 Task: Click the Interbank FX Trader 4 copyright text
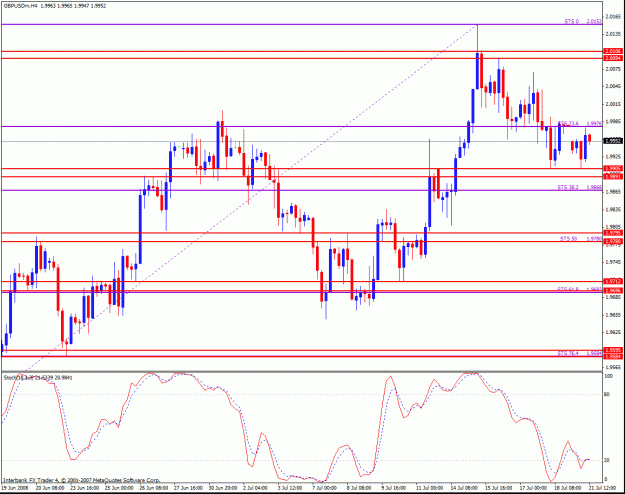(x=82, y=480)
